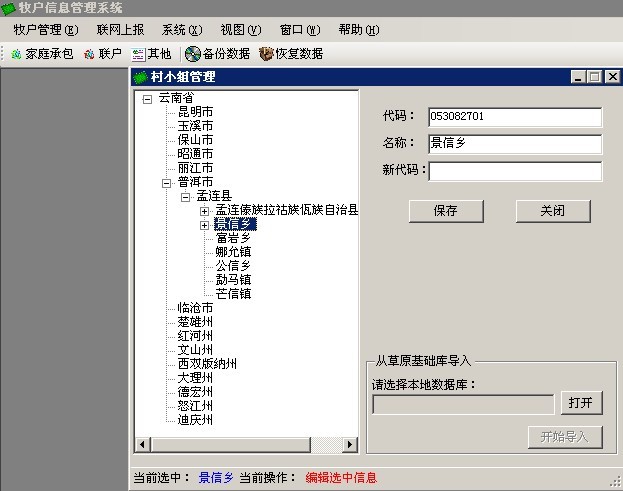Expand 孟连傣族拉祜族佤族自治县 node
623x491 pixels.
click(x=205, y=211)
